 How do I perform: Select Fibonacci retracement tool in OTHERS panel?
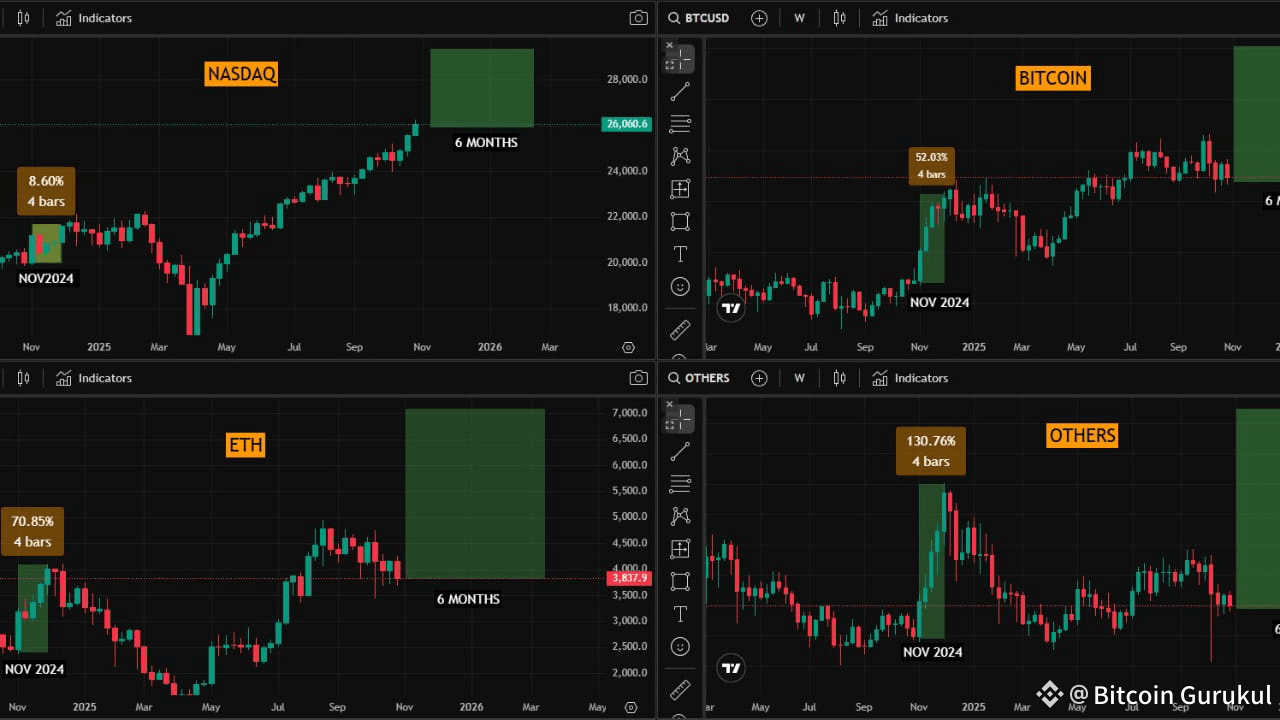point(680,484)
